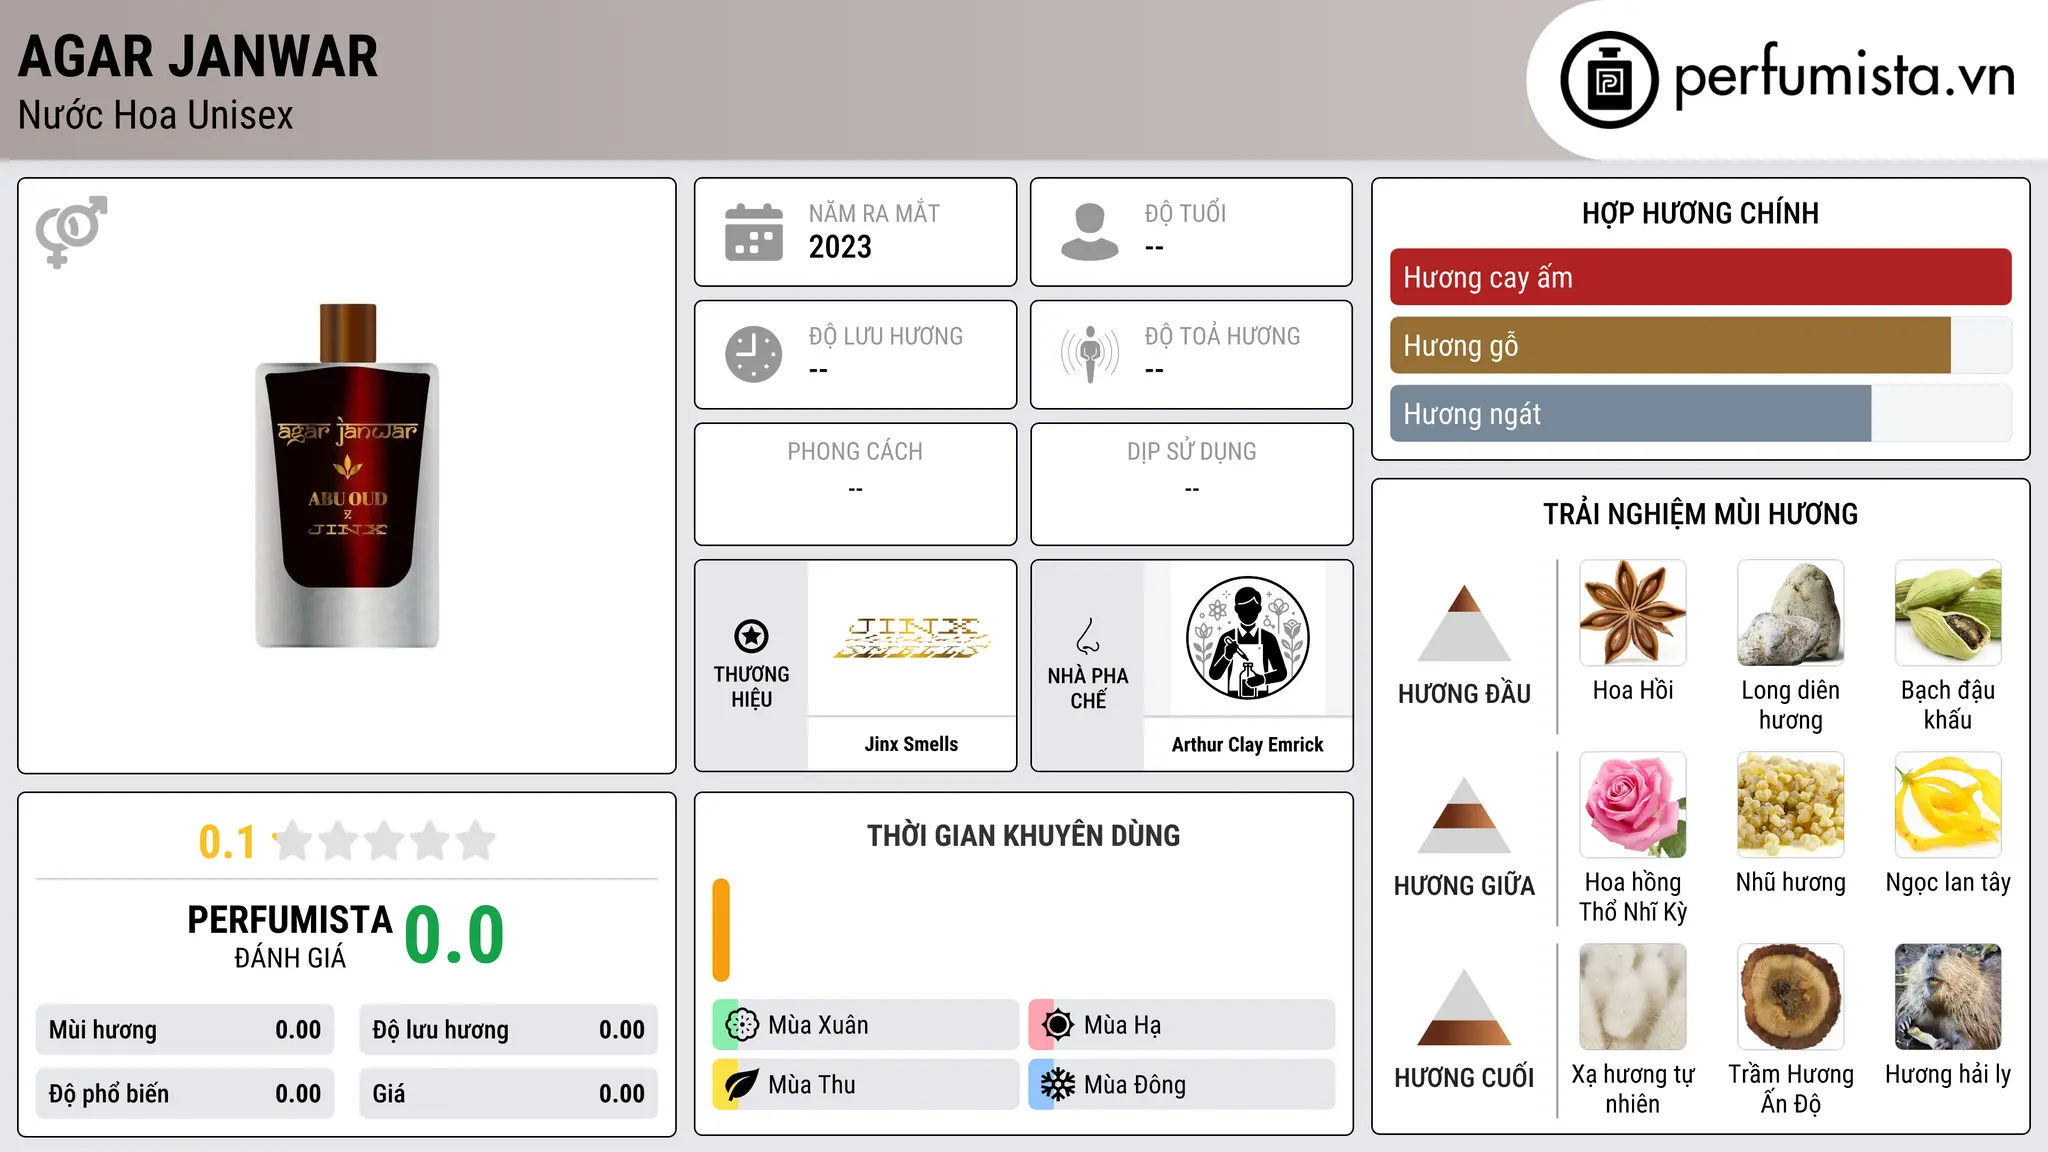
Task: Click the clock icon beside Độ lưu hương
Action: pyautogui.click(x=754, y=354)
